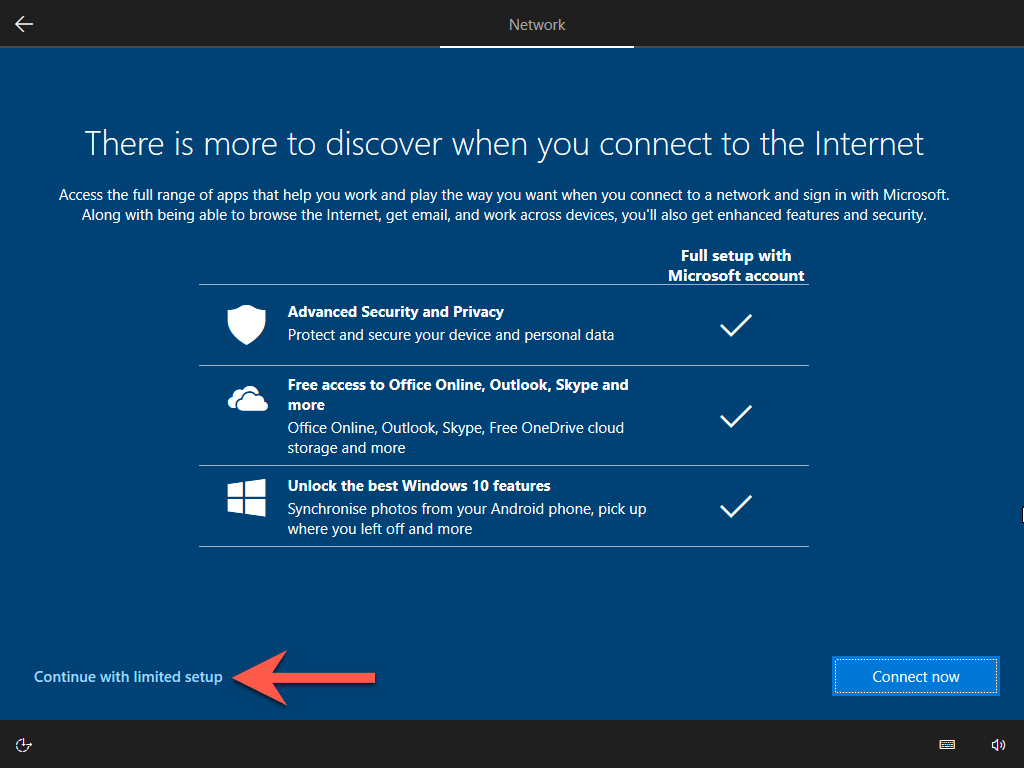Open the Ease of Access options
This screenshot has height=768, width=1024.
click(25, 744)
